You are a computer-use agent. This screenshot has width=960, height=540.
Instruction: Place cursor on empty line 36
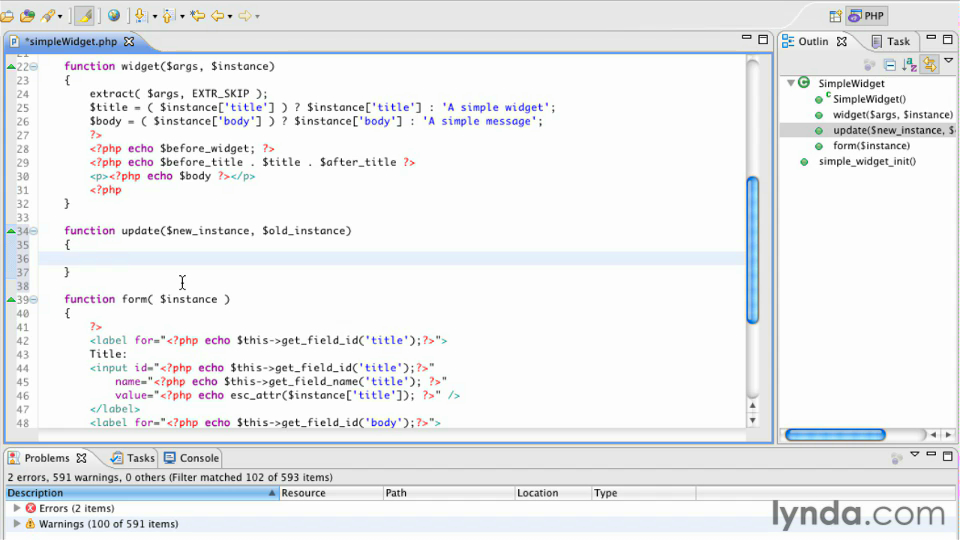tap(392, 258)
